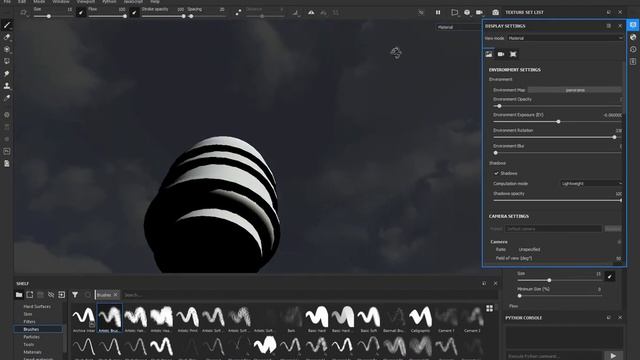The width and height of the screenshot is (640, 360).
Task: Open shelf folder icon
Action: pyautogui.click(x=19, y=295)
